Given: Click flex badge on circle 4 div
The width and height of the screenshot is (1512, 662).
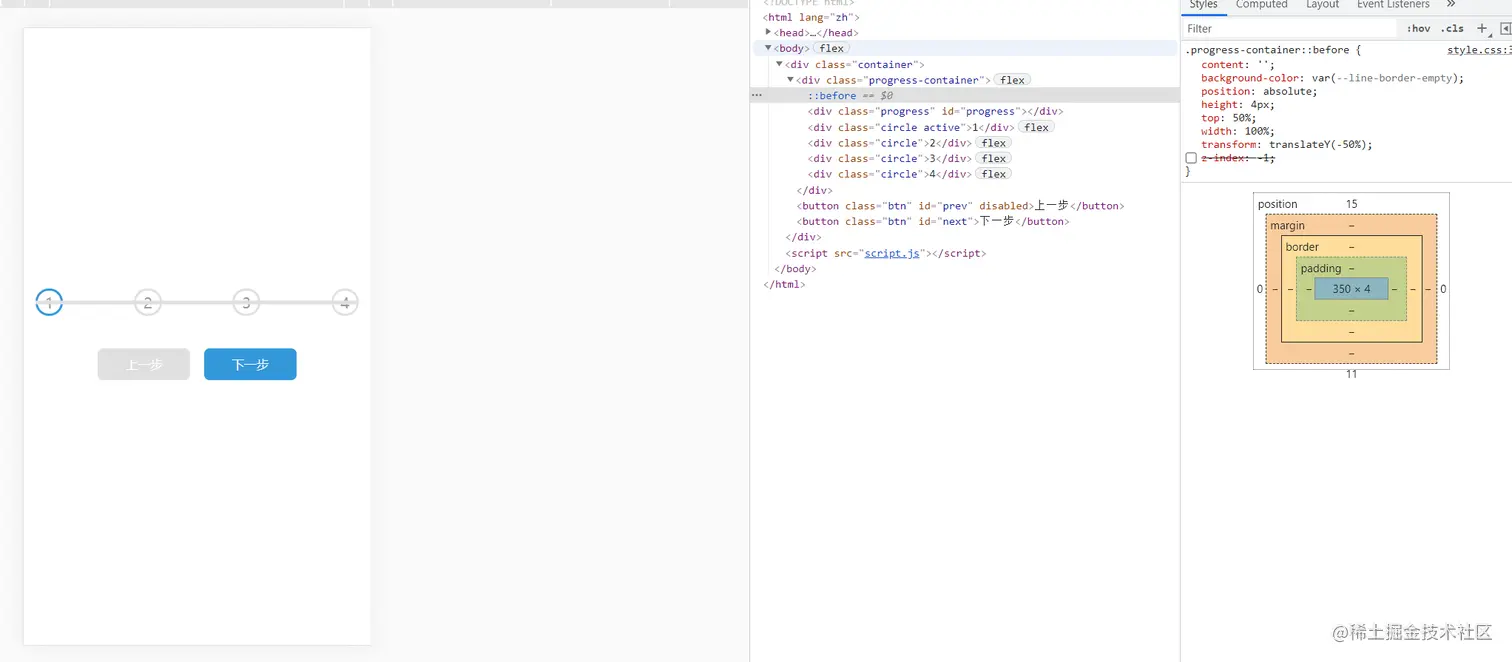Looking at the screenshot, I should (x=993, y=174).
